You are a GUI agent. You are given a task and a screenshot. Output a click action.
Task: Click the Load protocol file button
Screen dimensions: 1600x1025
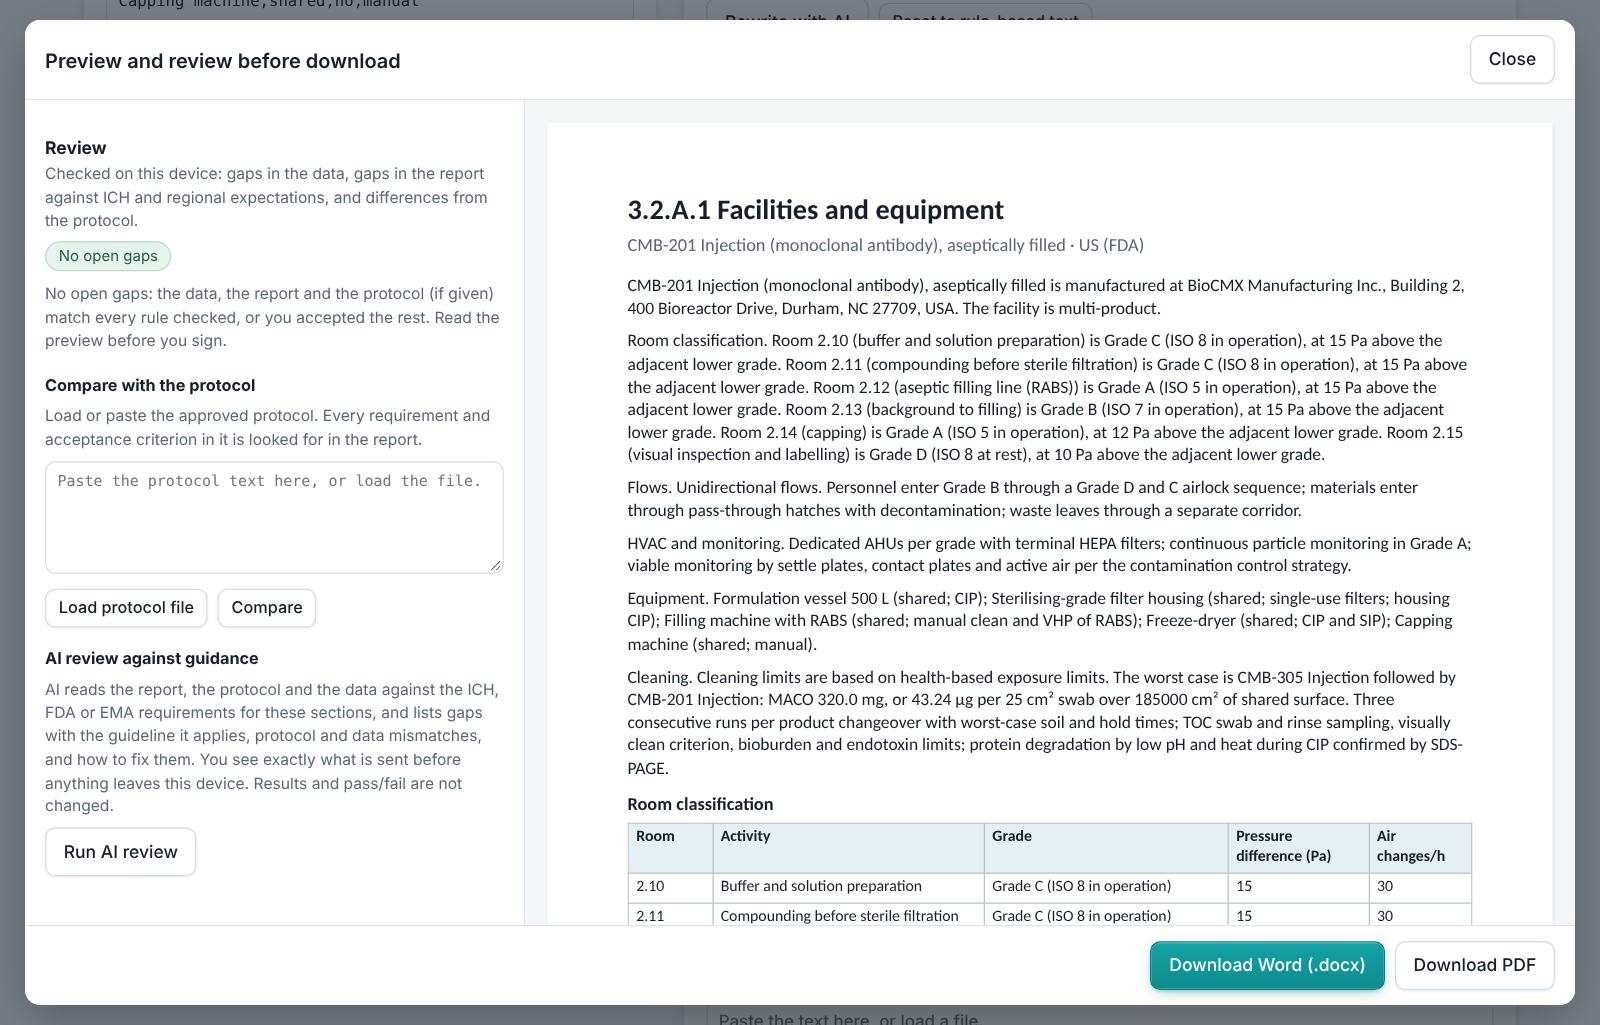pyautogui.click(x=126, y=608)
